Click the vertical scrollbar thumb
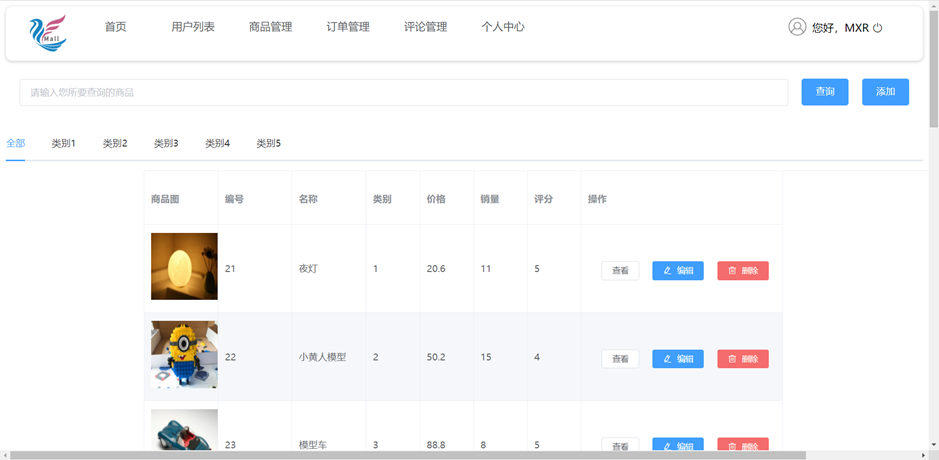 (x=934, y=68)
